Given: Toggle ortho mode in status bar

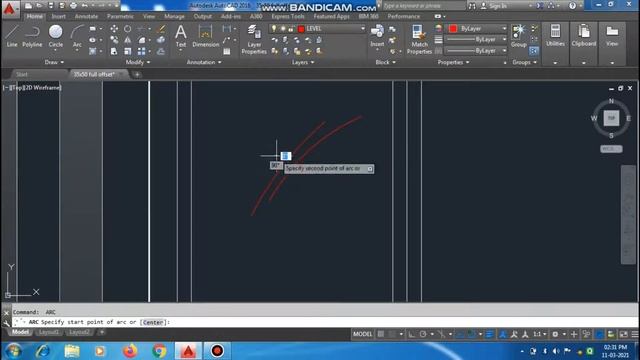Looking at the screenshot, I should pyautogui.click(x=412, y=334).
